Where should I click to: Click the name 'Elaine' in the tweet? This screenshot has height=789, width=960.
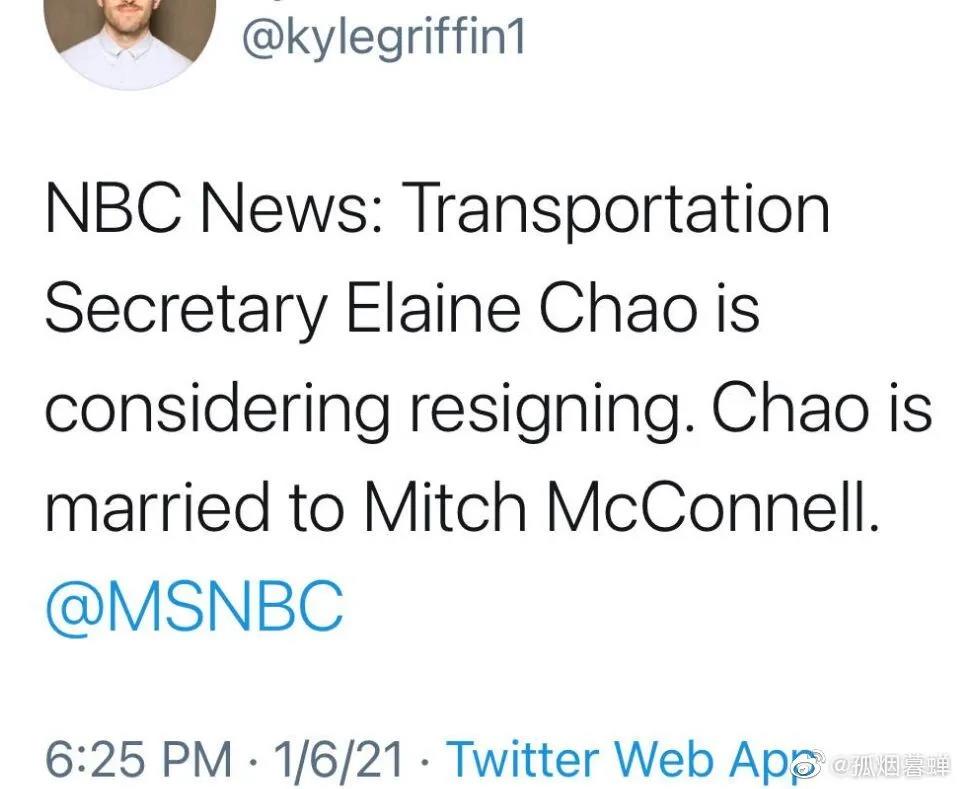point(433,307)
